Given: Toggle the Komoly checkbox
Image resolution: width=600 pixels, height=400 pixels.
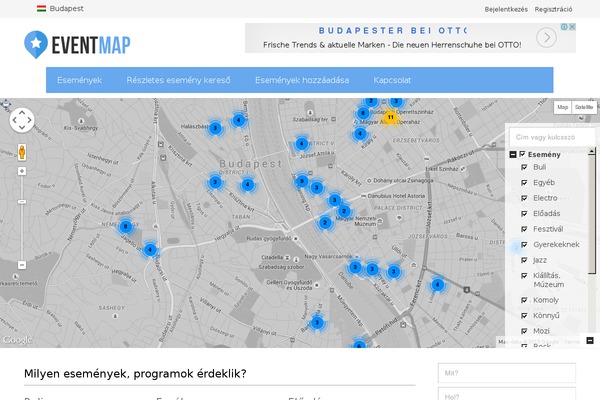Looking at the screenshot, I should (524, 300).
